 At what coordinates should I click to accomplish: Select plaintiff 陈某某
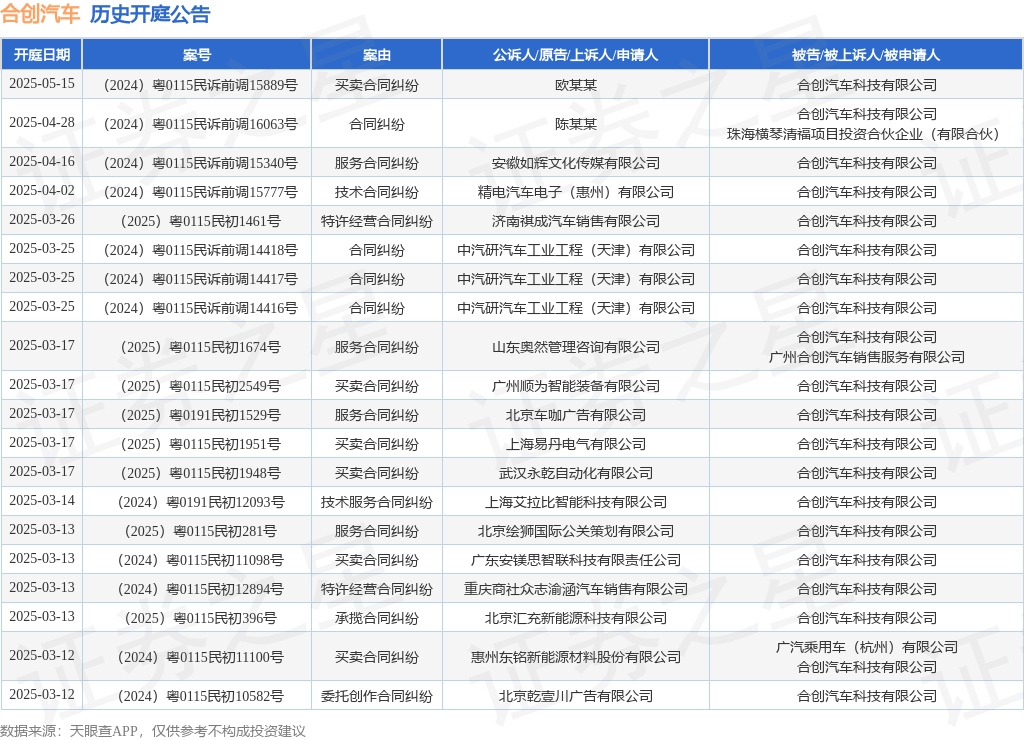[575, 124]
